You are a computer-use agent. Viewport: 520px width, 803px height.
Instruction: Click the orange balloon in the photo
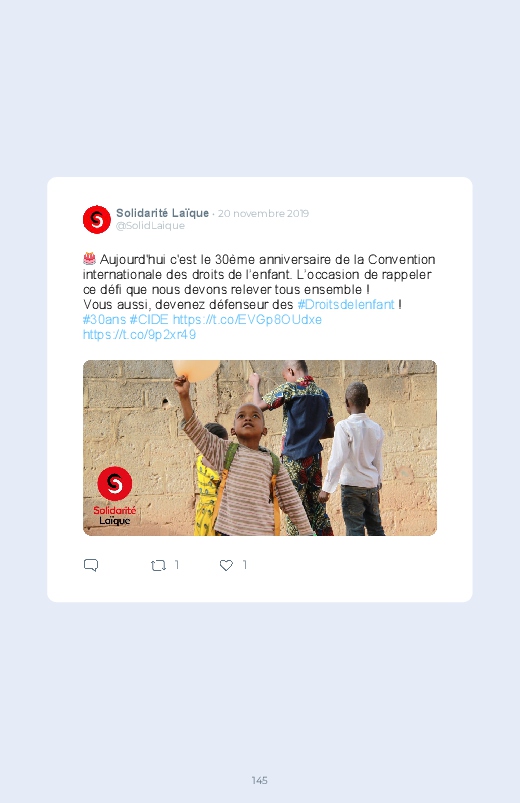point(196,370)
